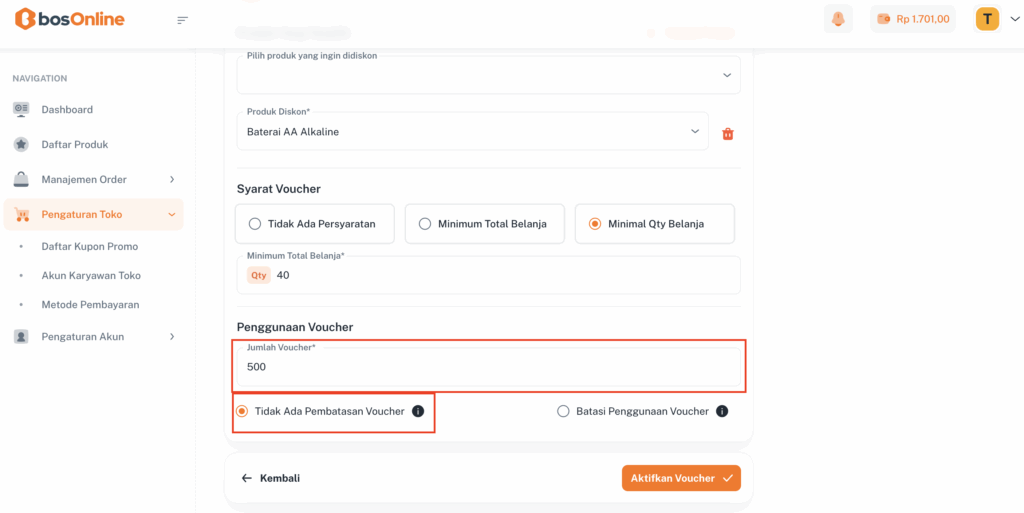This screenshot has height=513, width=1024.
Task: Select Minimum Total Belanja radio option
Action: coord(425,224)
